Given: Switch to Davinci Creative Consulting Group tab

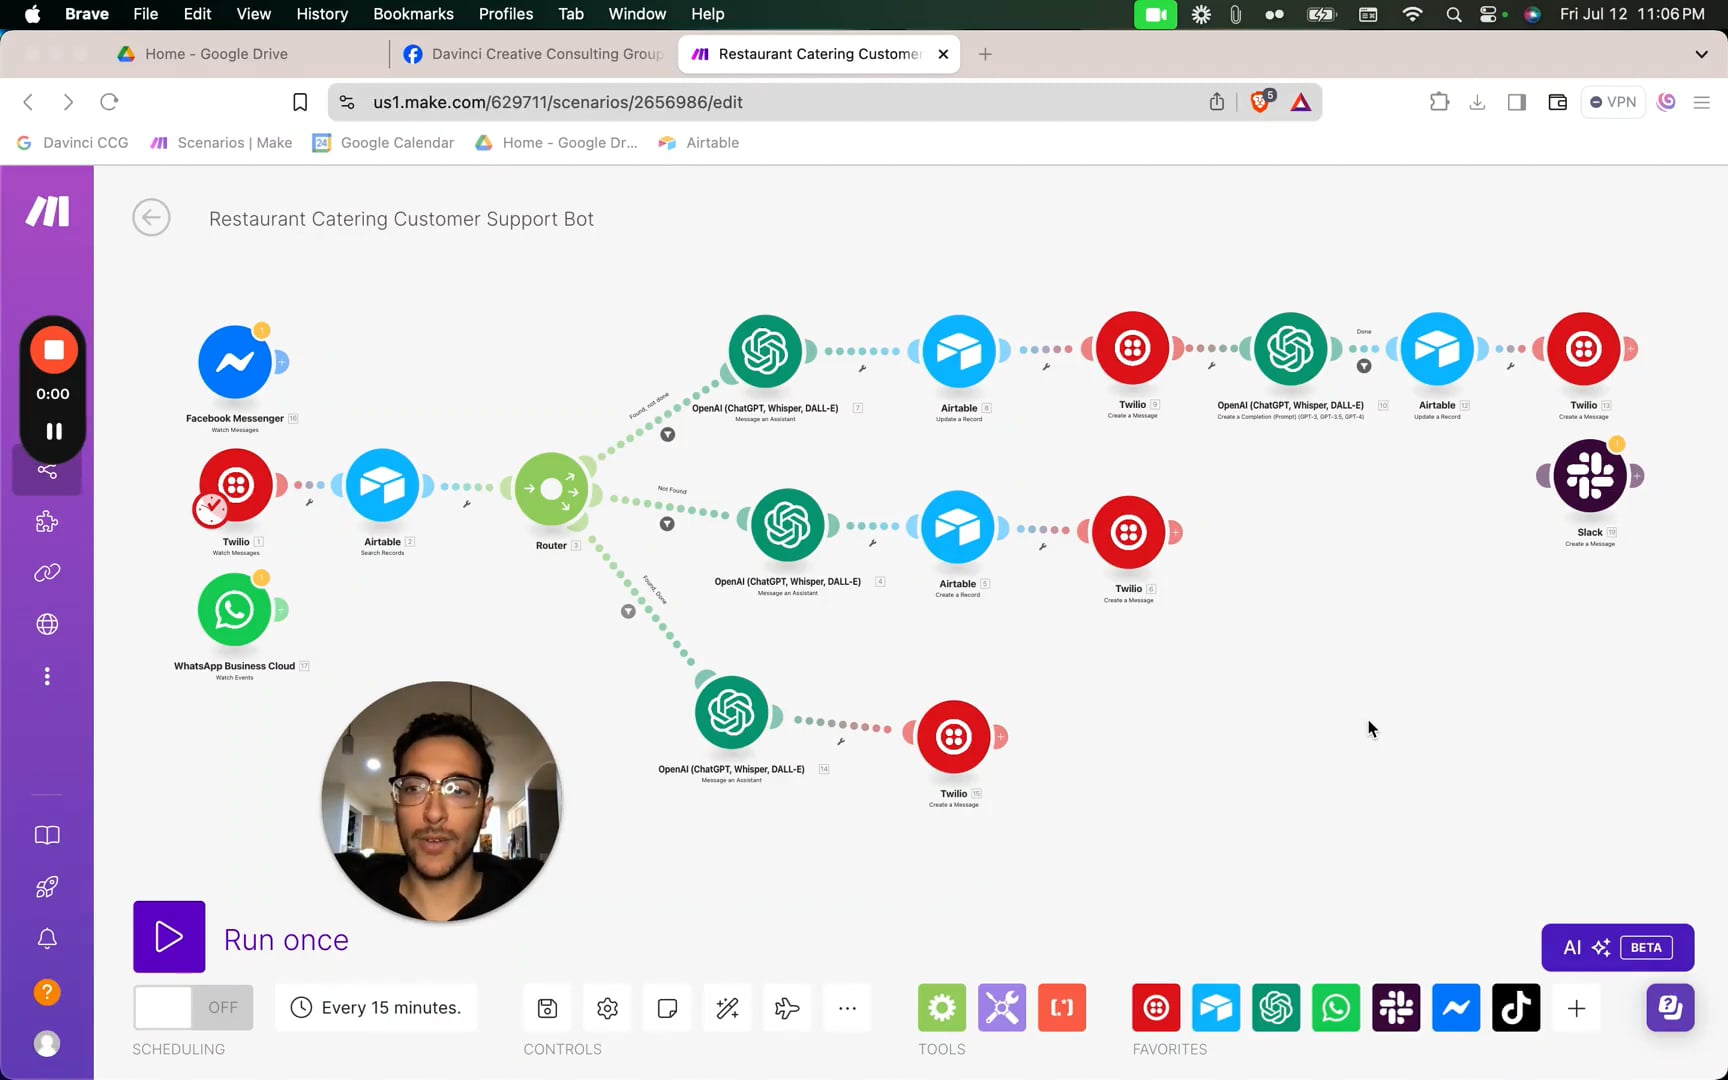Looking at the screenshot, I should 533,54.
